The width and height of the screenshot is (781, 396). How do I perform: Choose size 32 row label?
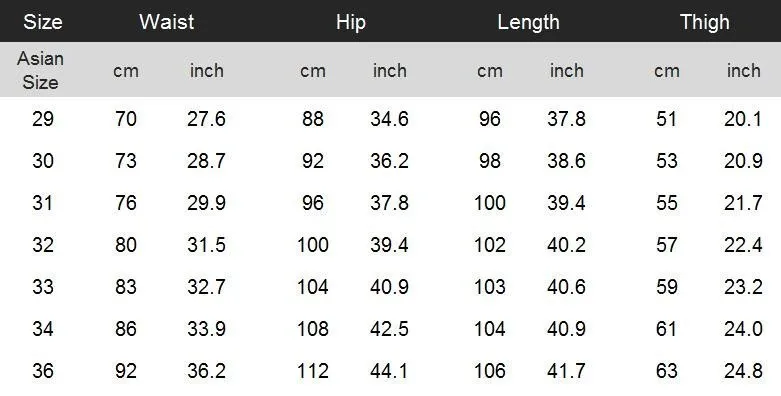click(42, 245)
